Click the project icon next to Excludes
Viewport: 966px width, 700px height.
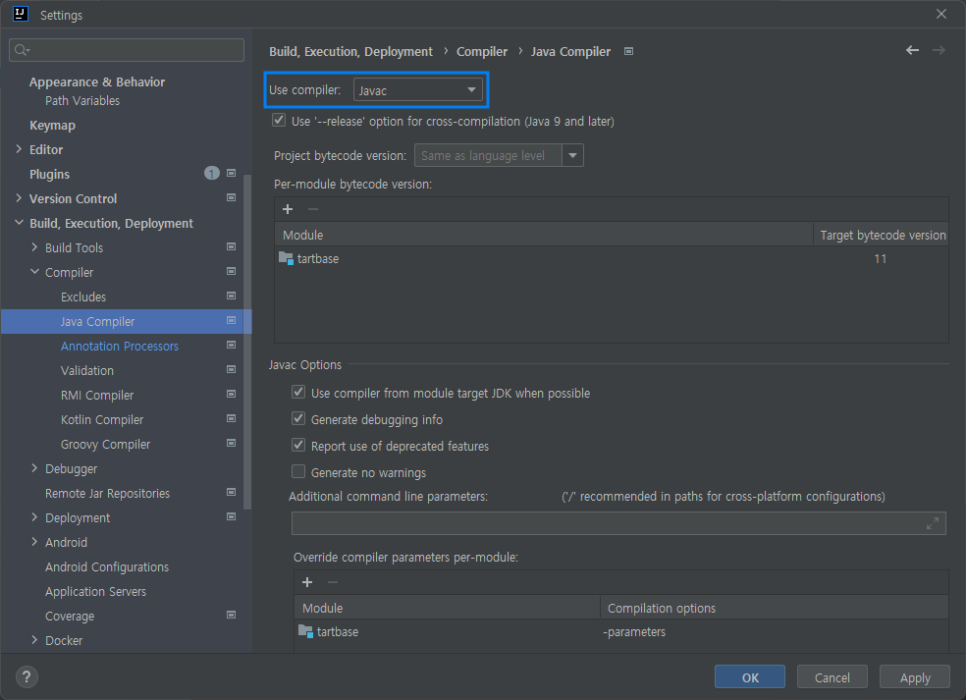[232, 296]
